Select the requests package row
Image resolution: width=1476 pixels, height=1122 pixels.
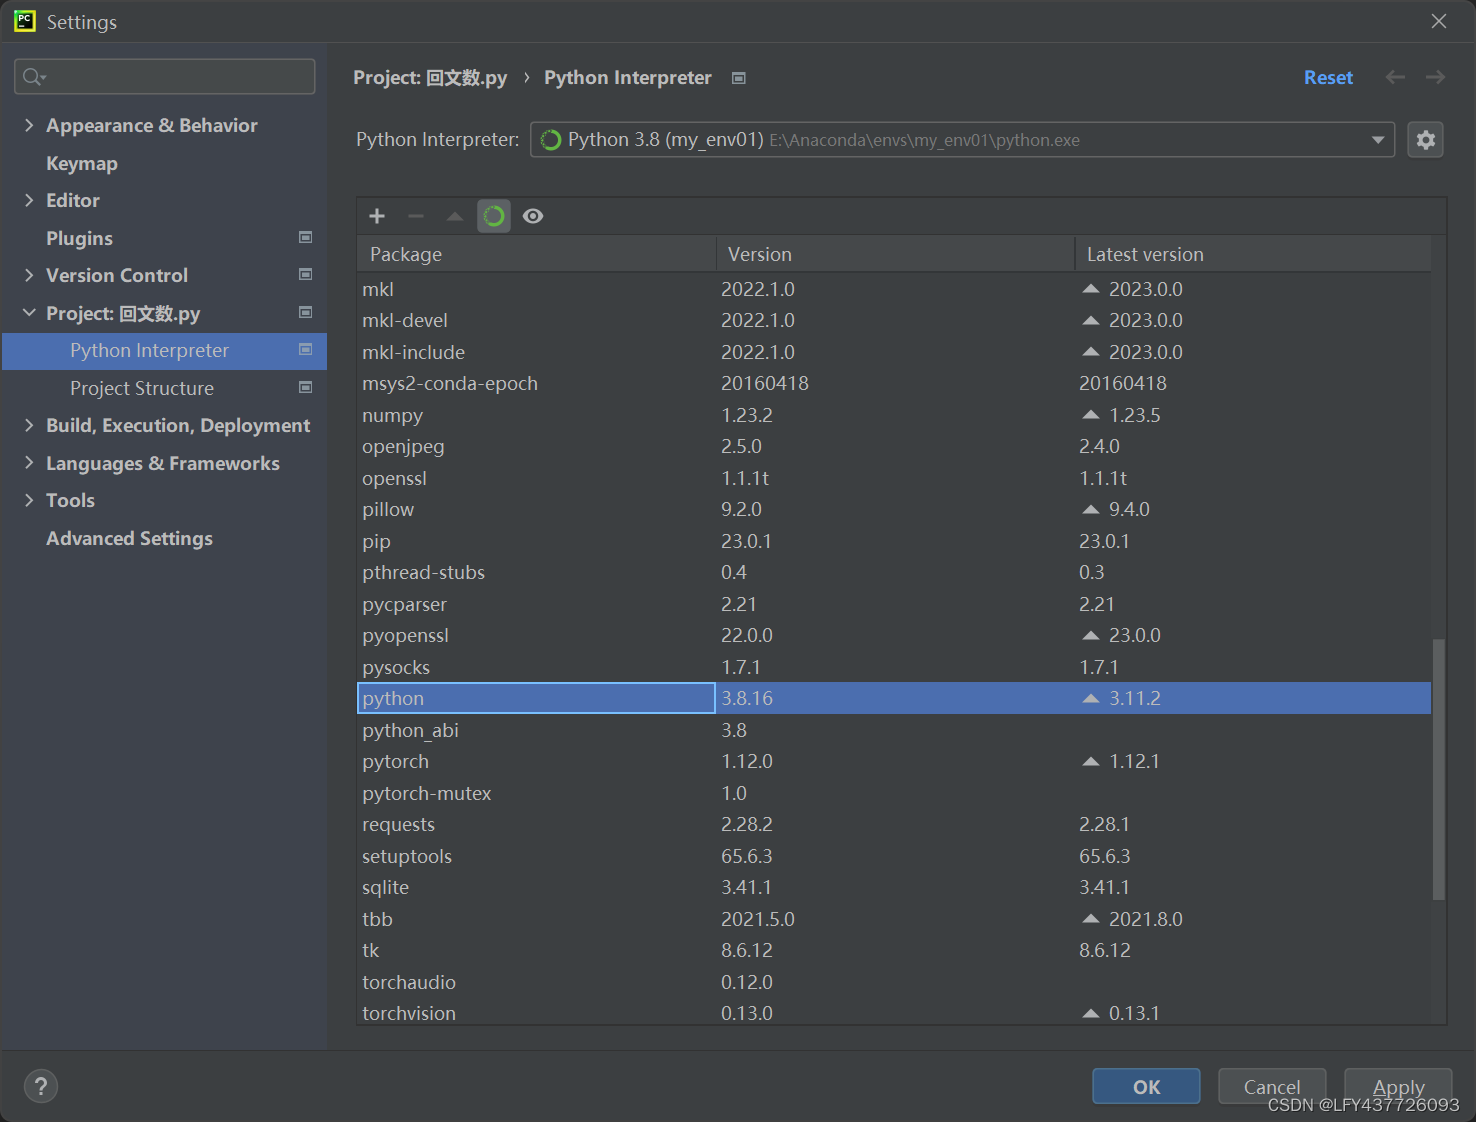(894, 824)
